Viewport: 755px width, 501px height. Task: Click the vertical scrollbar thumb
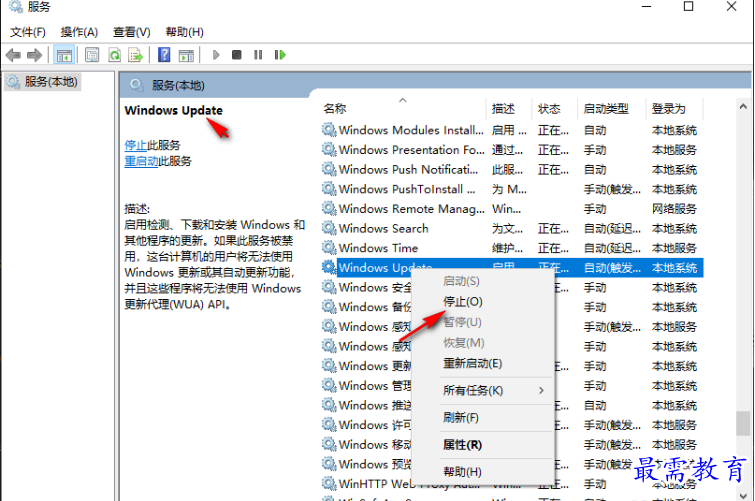743,423
